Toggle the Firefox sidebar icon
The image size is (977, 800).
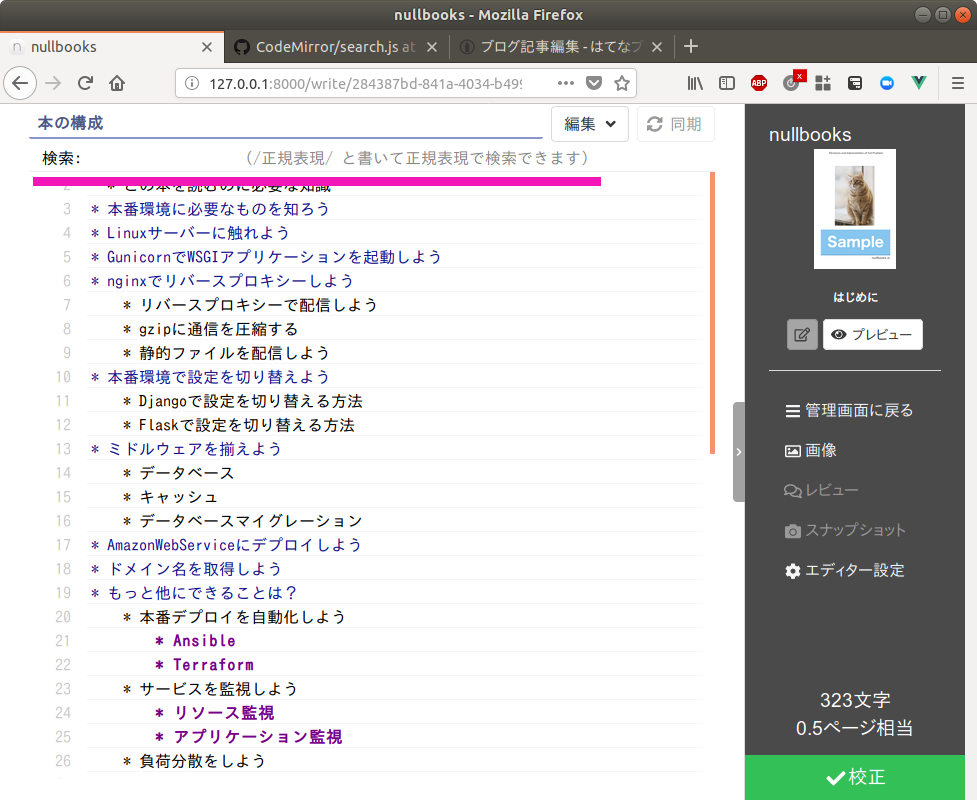pos(727,83)
